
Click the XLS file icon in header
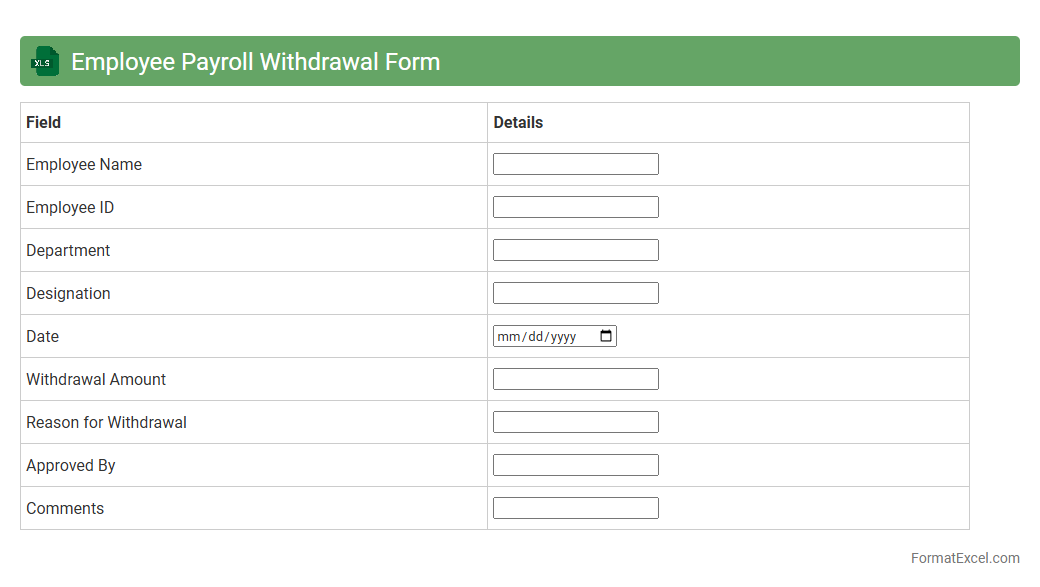(45, 62)
